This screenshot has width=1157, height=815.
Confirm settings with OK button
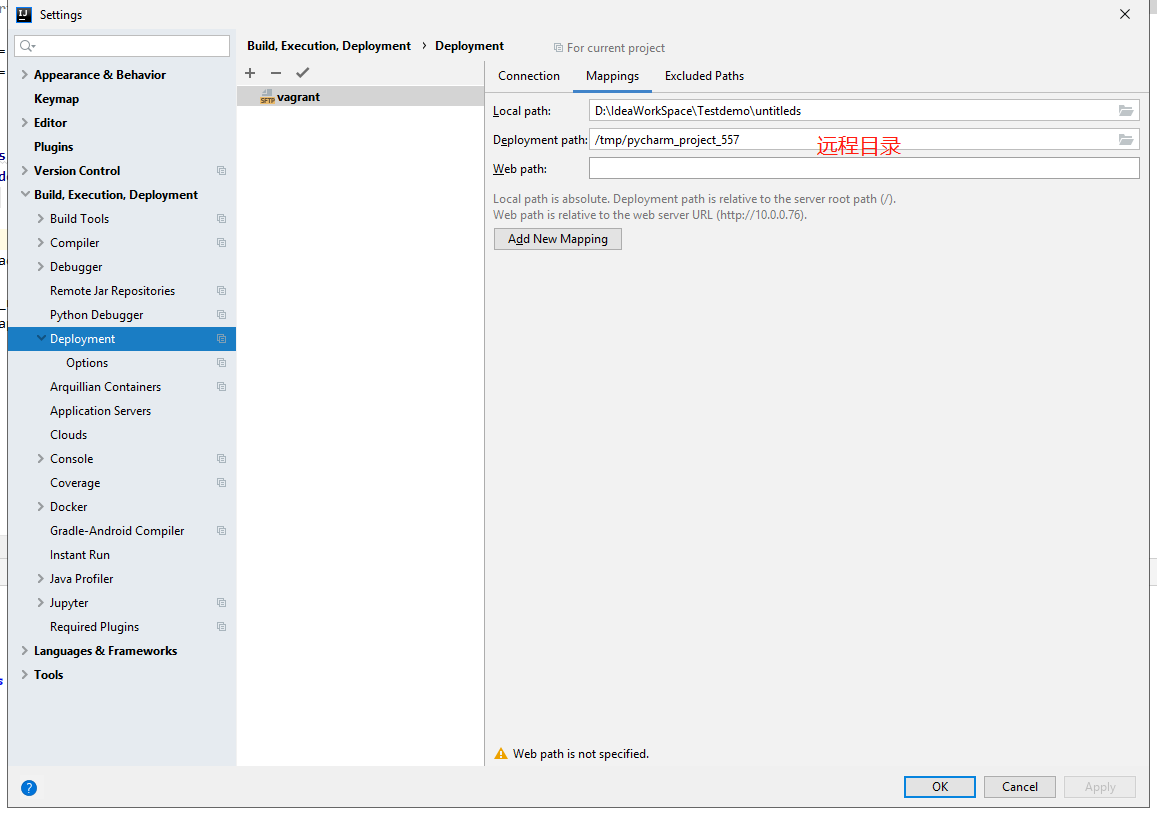click(x=939, y=787)
